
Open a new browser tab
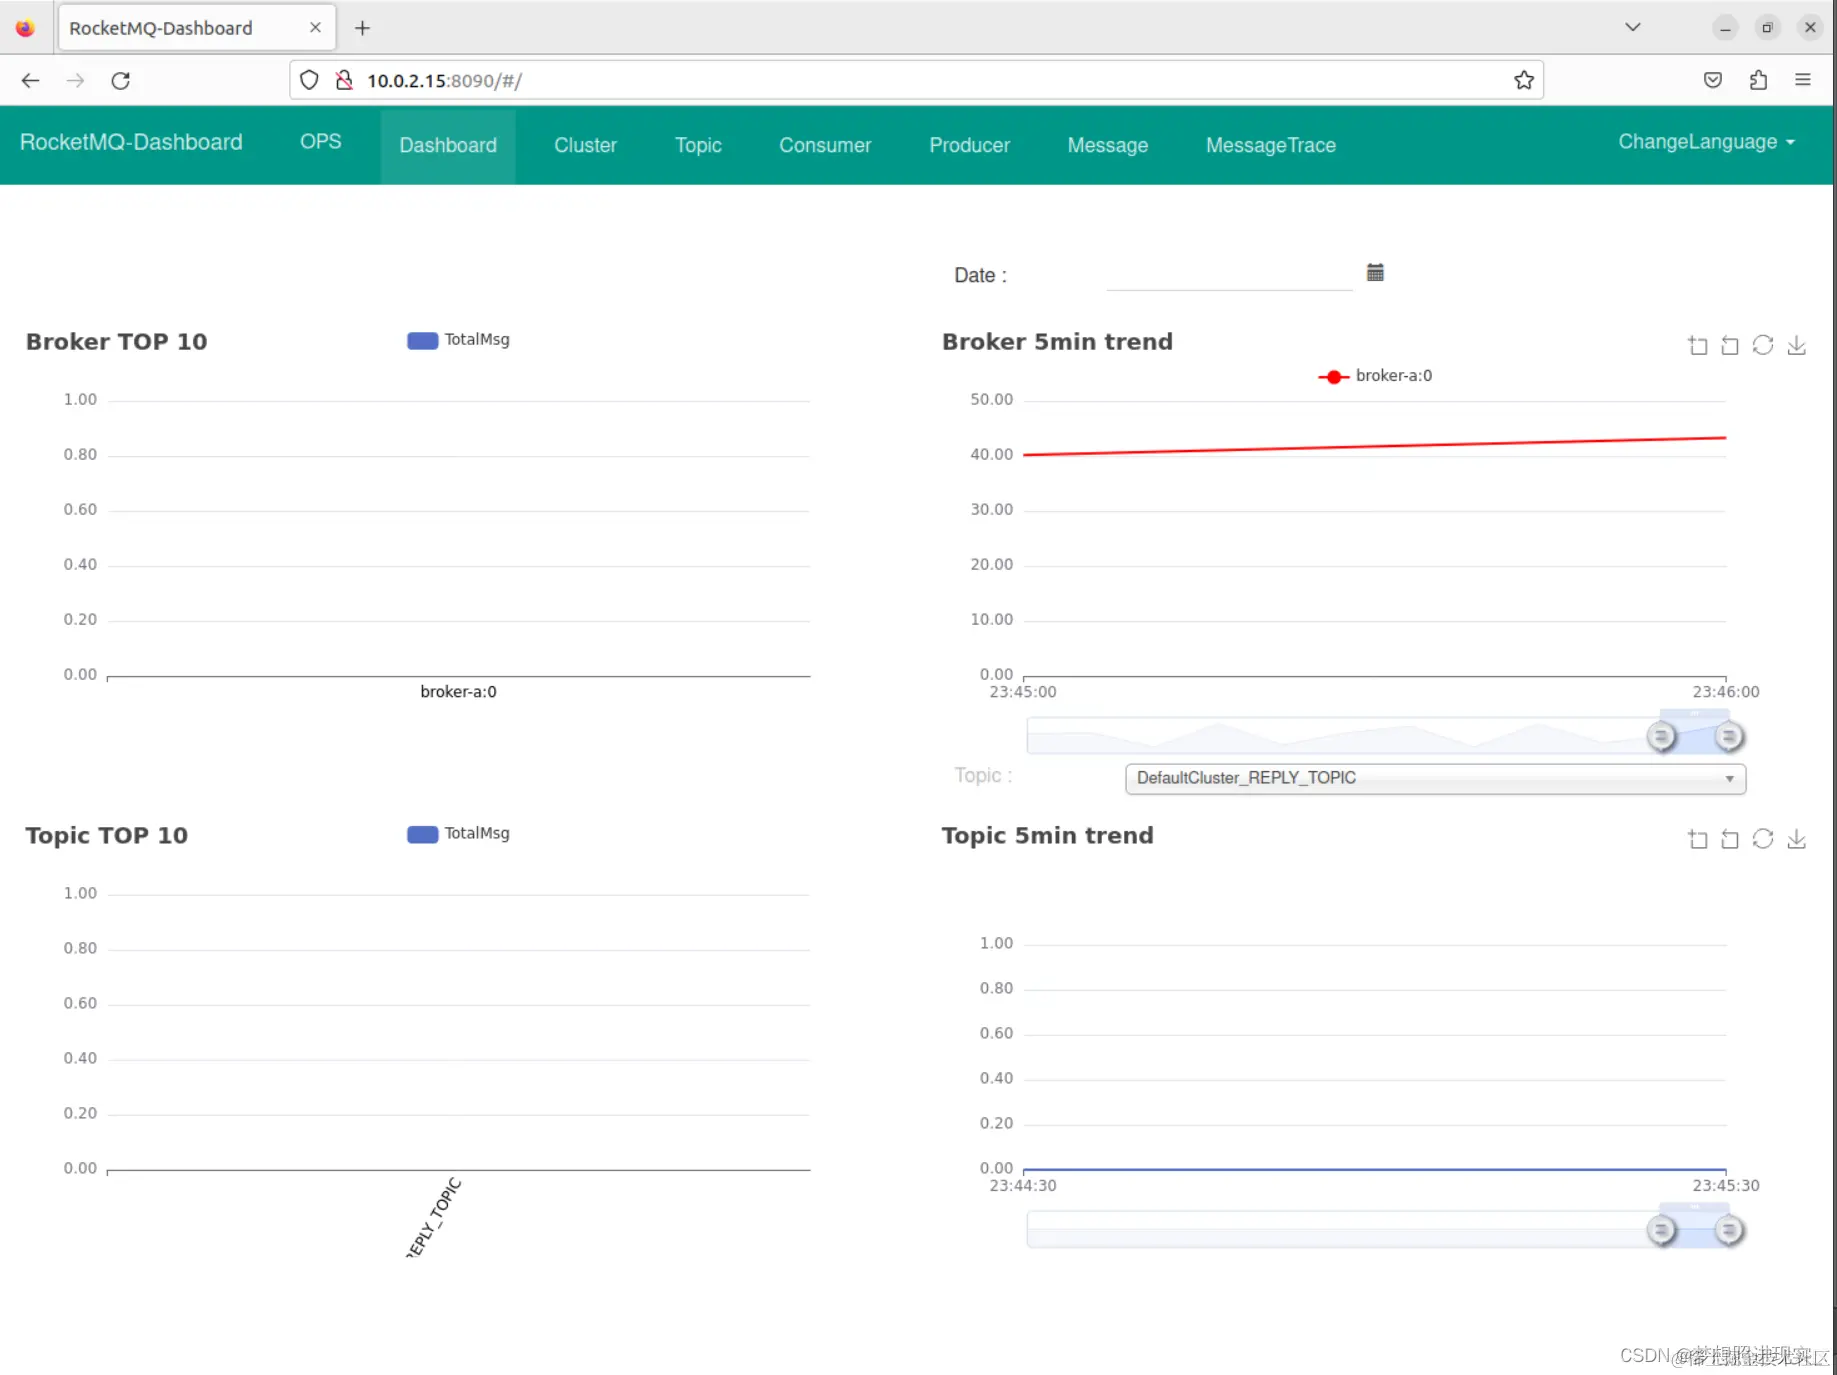(x=362, y=28)
